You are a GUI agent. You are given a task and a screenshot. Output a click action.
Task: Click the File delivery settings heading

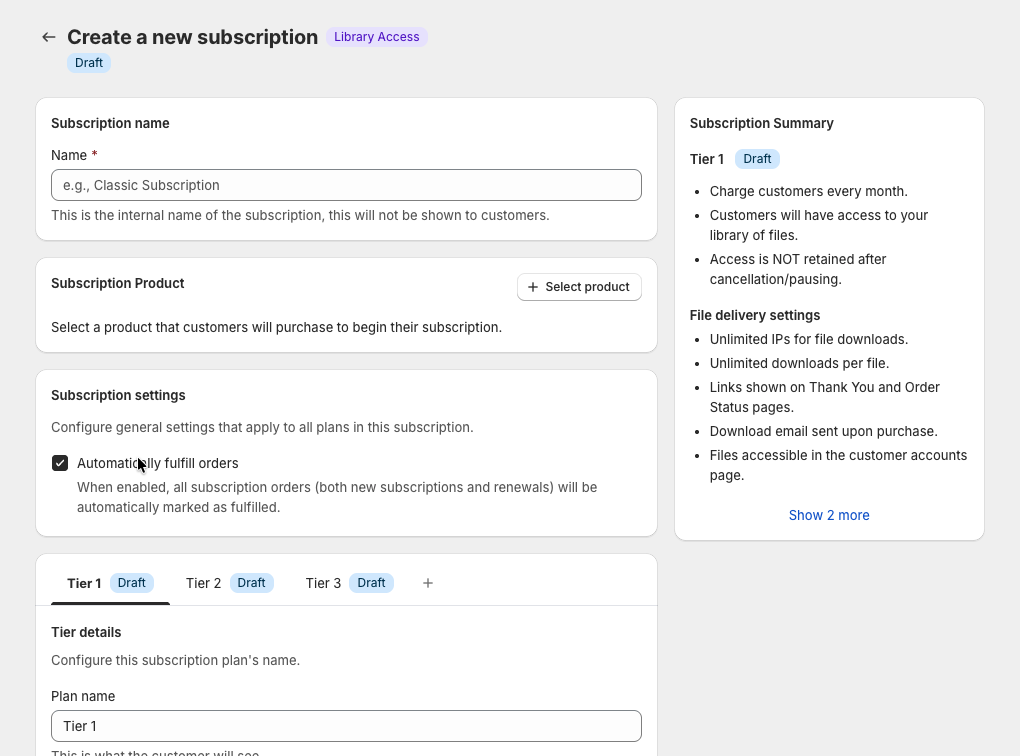coord(754,315)
